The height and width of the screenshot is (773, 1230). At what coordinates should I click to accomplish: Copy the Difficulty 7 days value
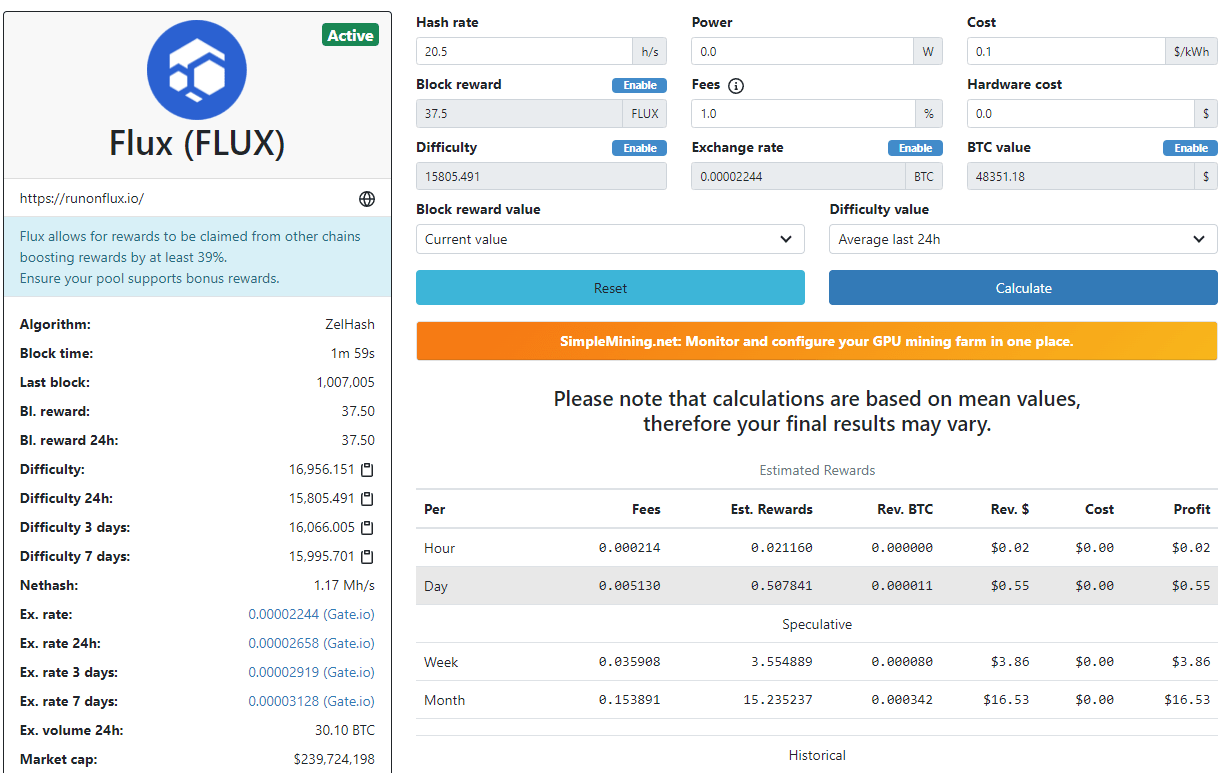coord(367,557)
